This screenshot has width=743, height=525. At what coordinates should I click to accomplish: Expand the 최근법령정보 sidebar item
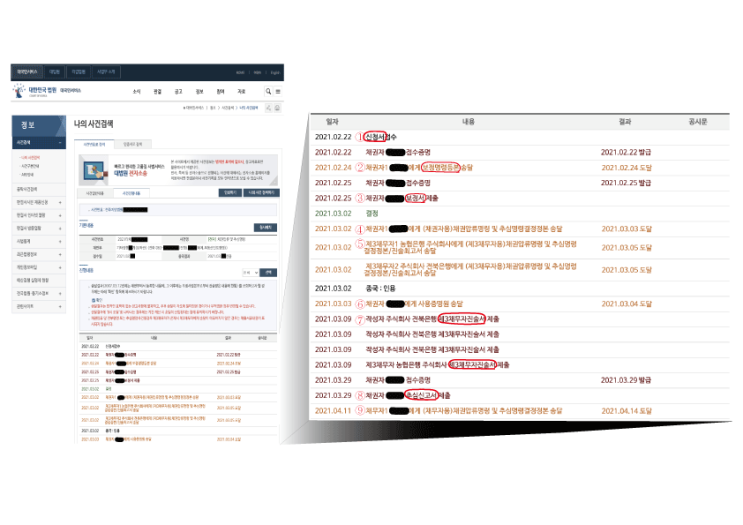(x=39, y=254)
